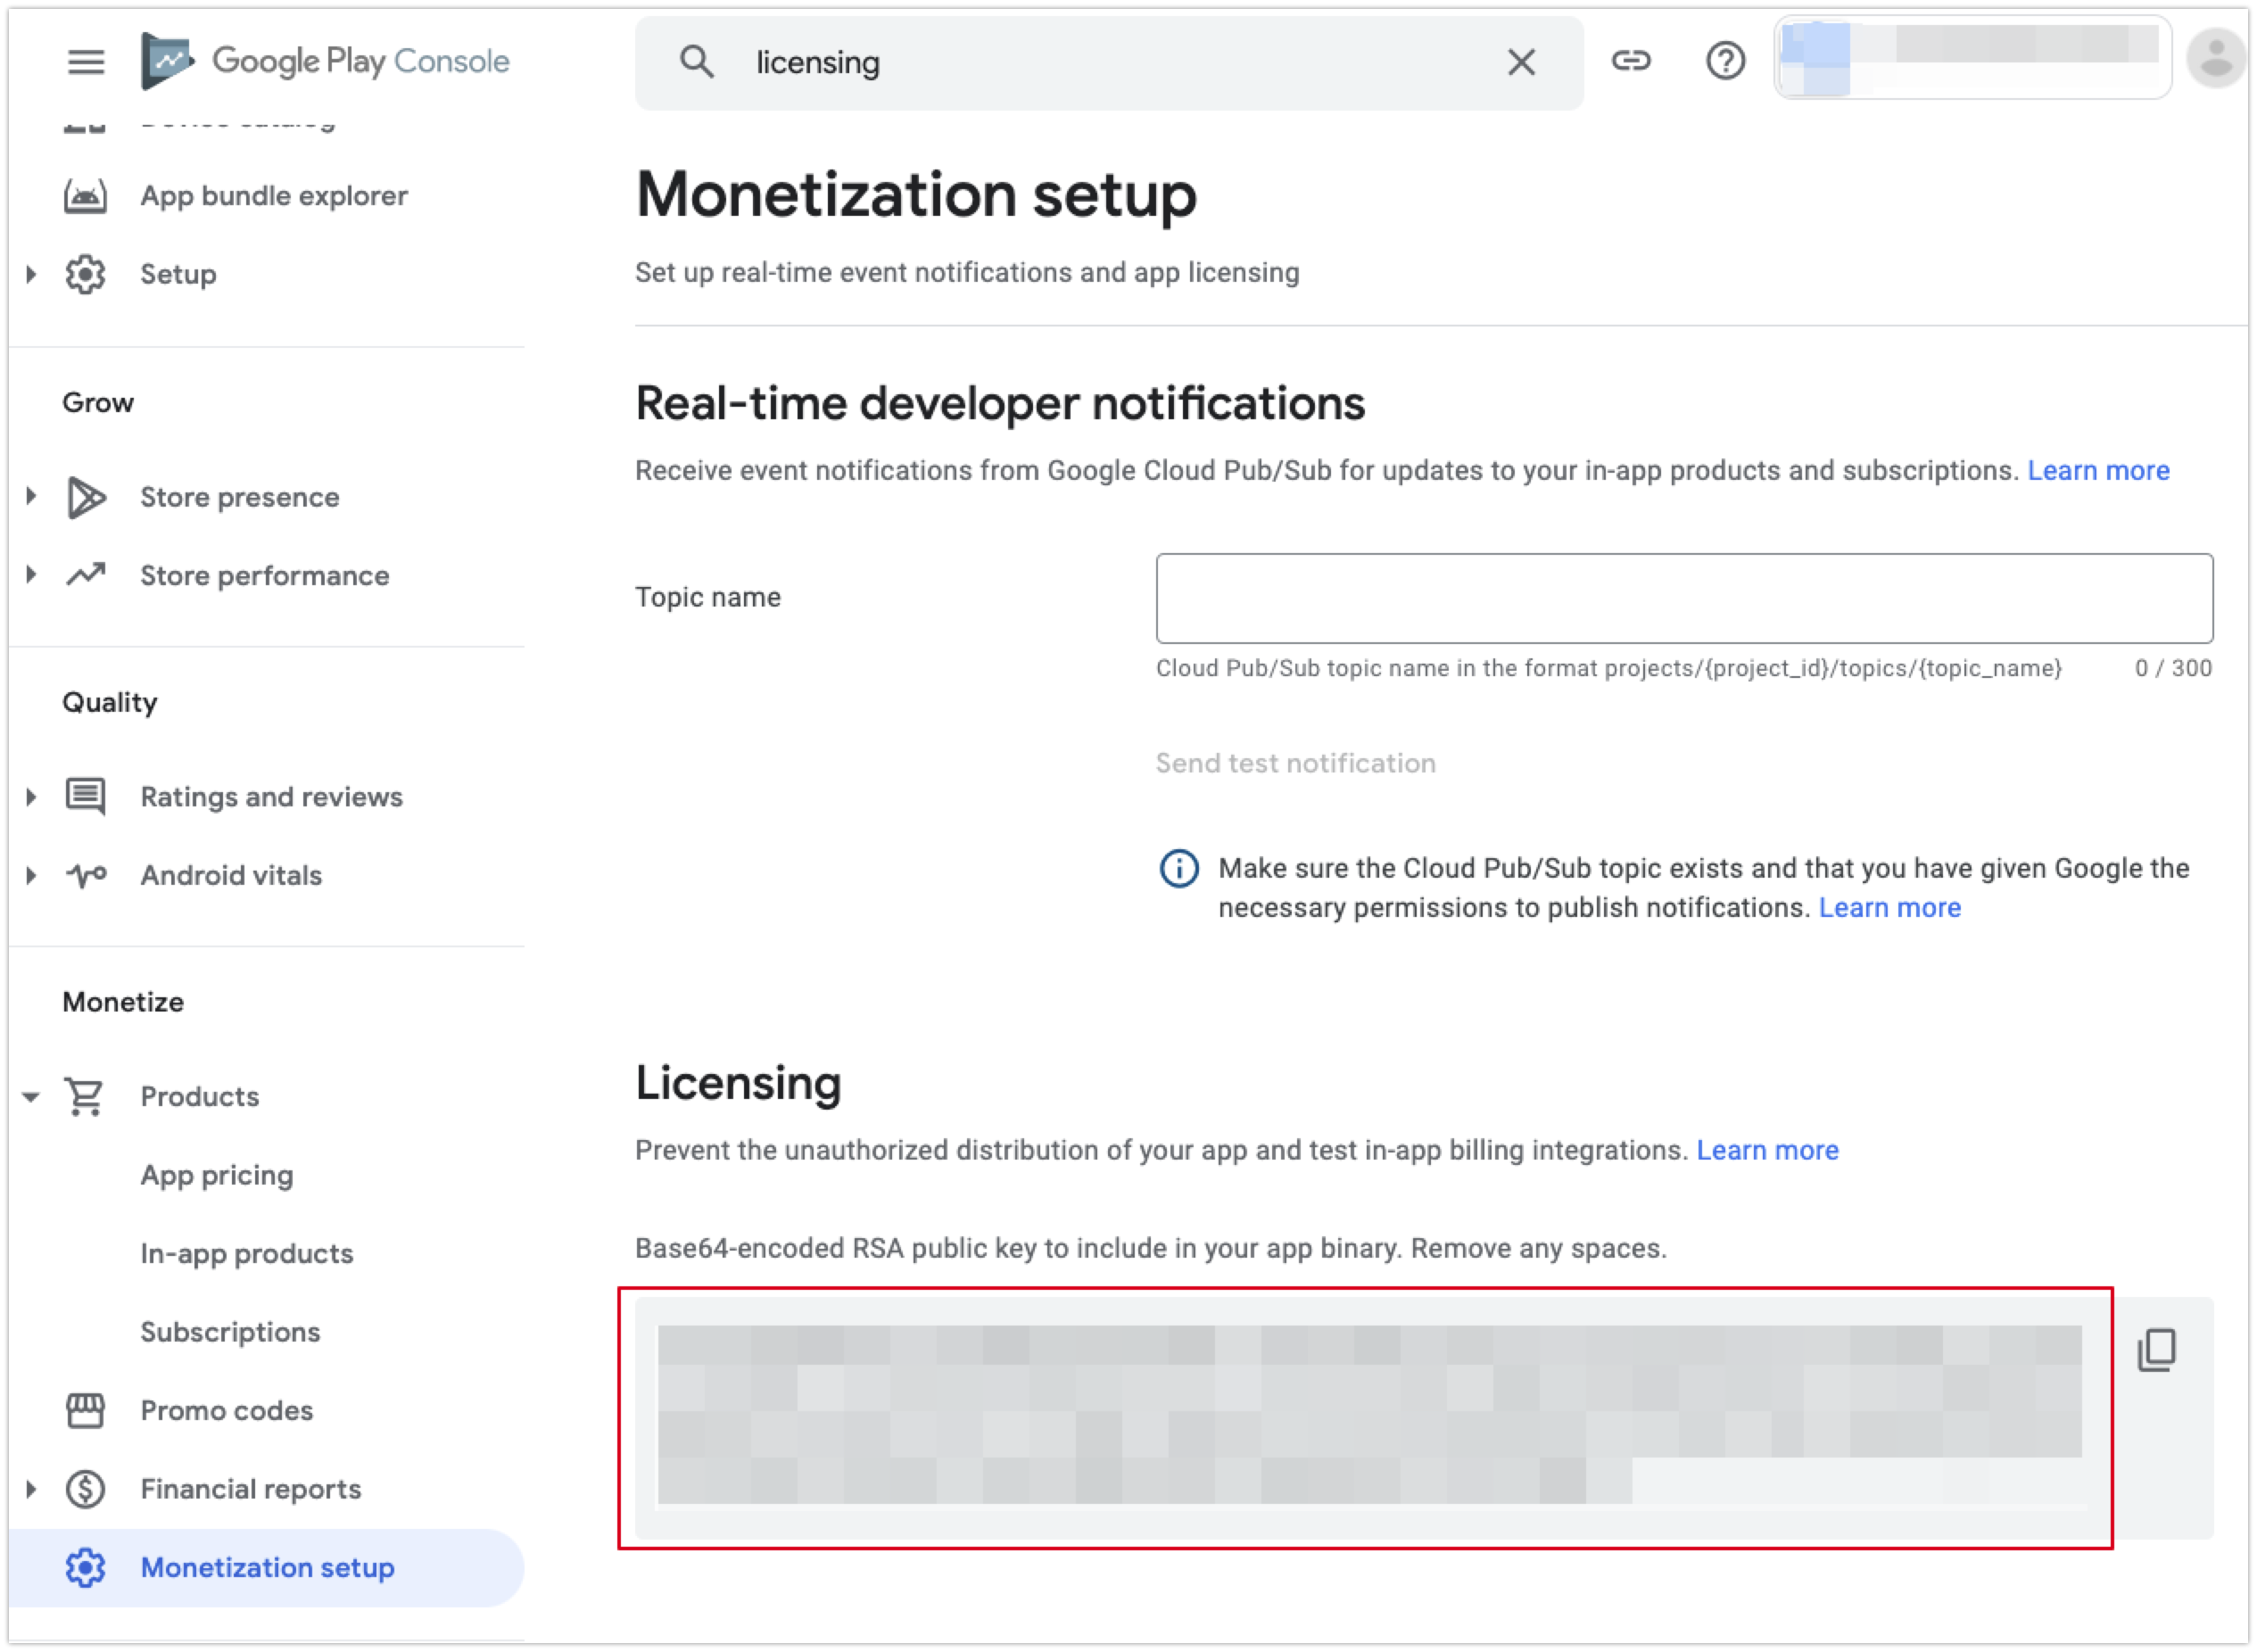Open Setup menu item
This screenshot has width=2257, height=1652.
(x=178, y=274)
